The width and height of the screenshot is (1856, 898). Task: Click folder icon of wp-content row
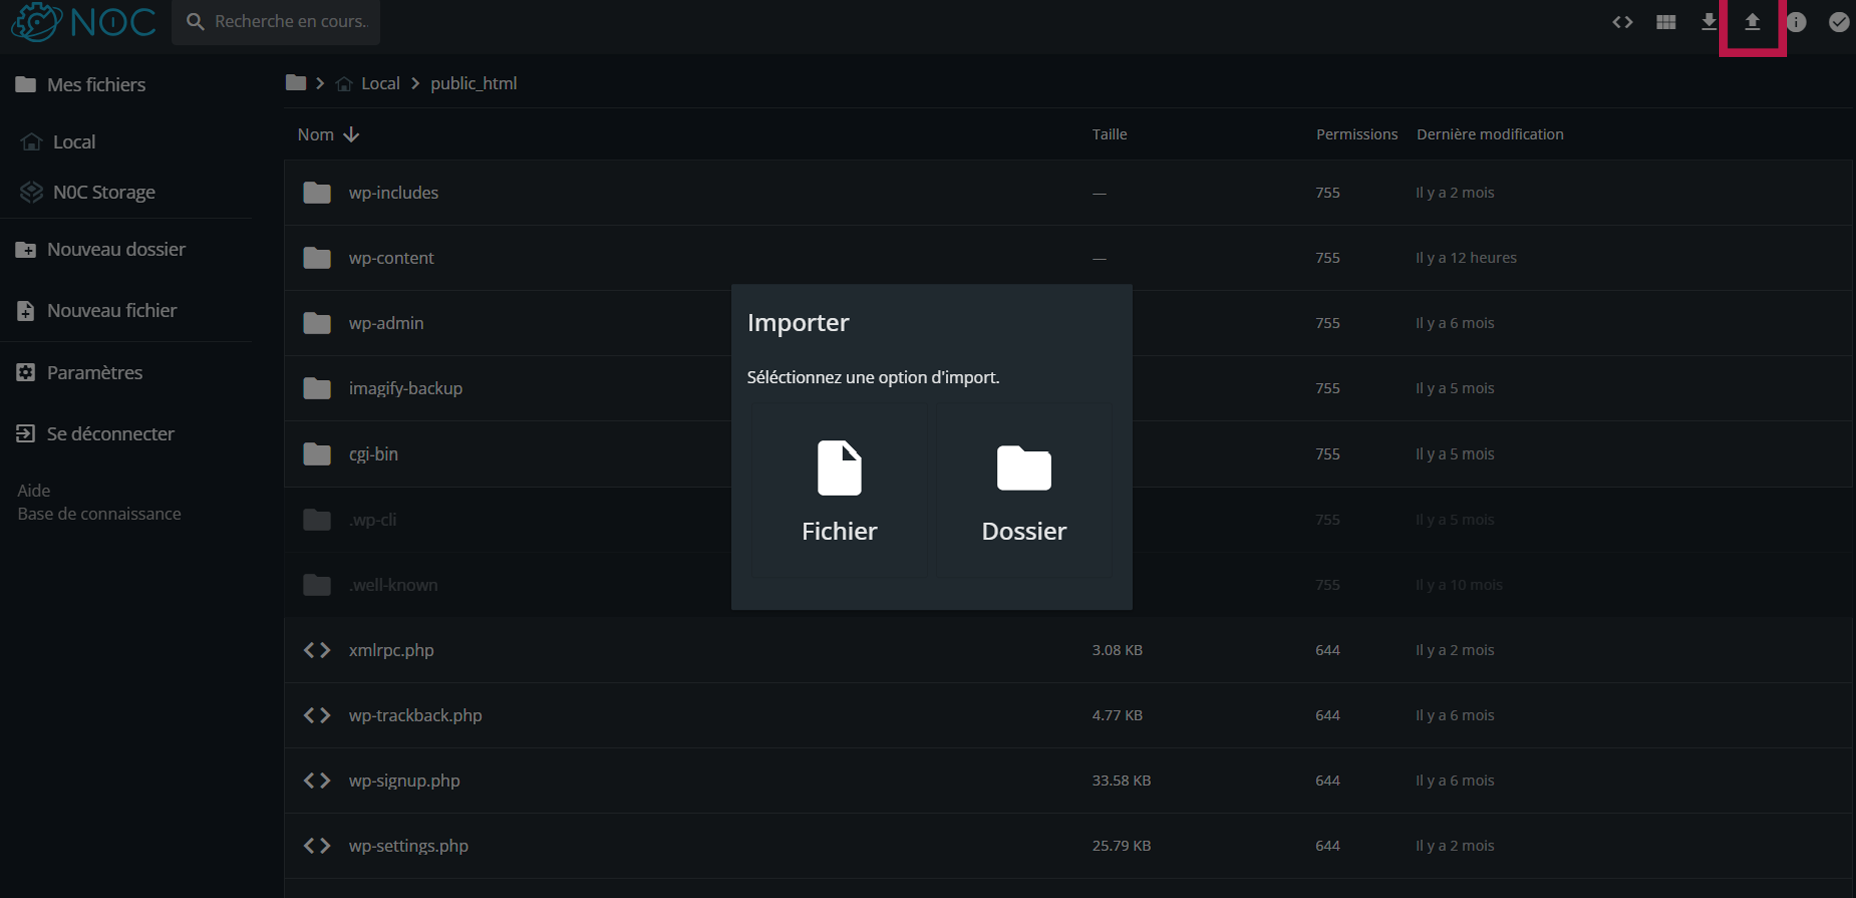[317, 258]
